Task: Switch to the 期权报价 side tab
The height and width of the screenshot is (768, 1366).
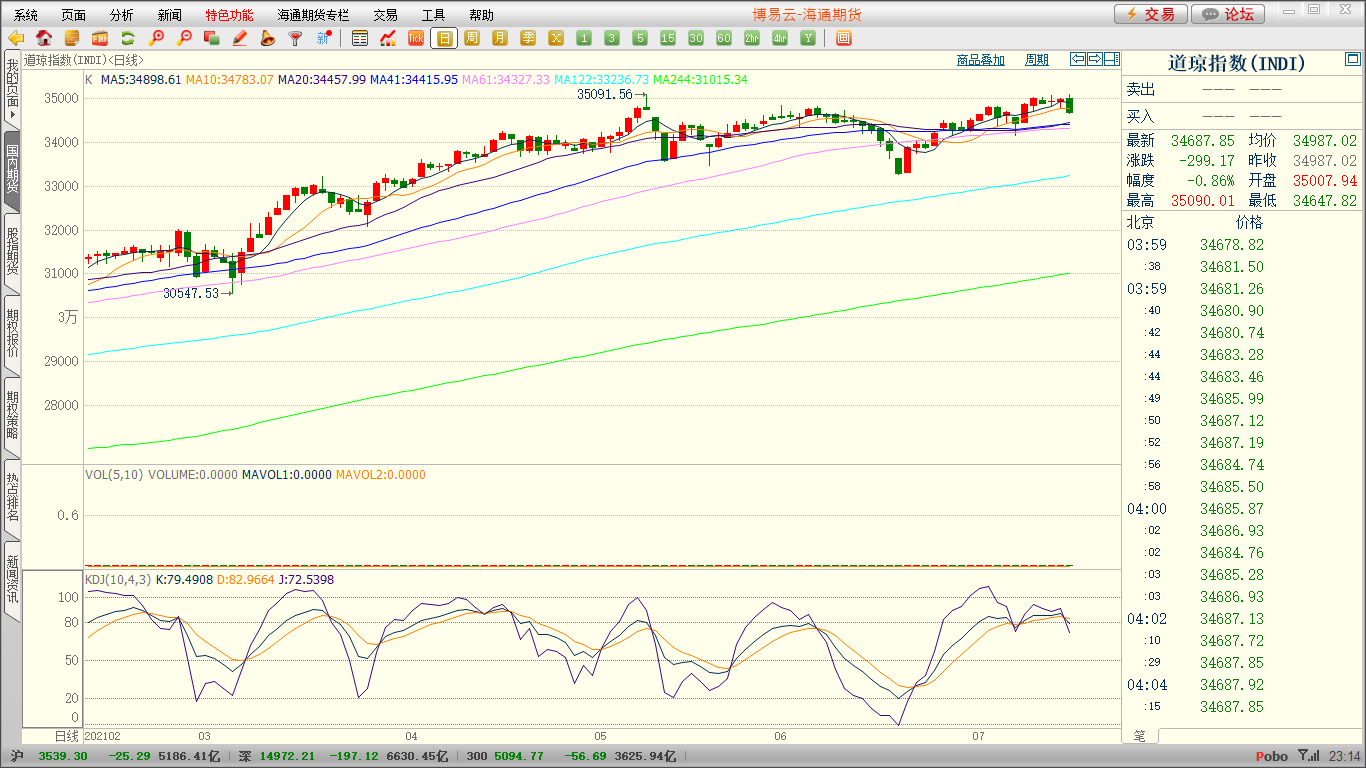Action: click(x=12, y=333)
